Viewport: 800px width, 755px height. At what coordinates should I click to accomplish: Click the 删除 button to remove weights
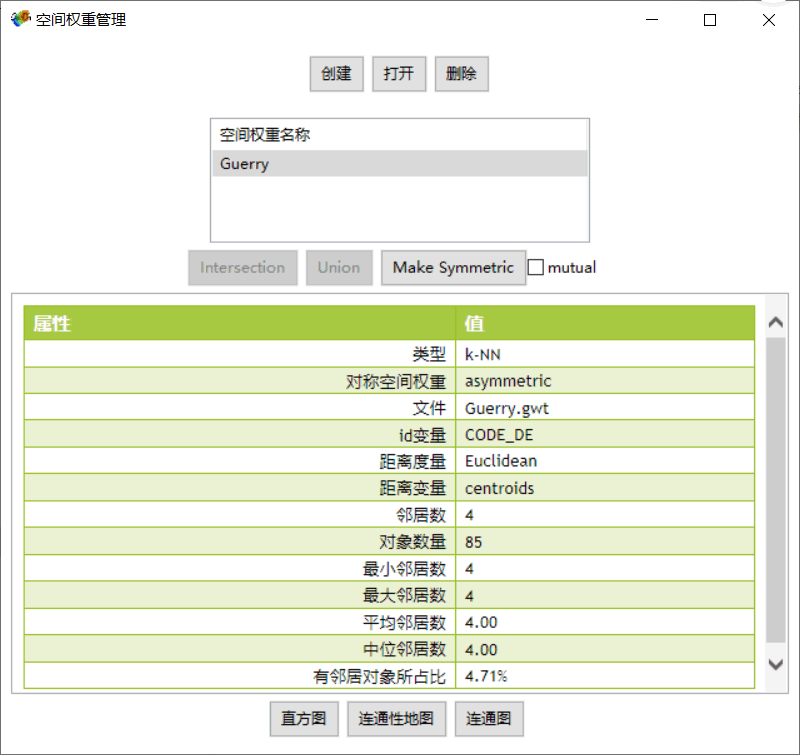coord(461,73)
